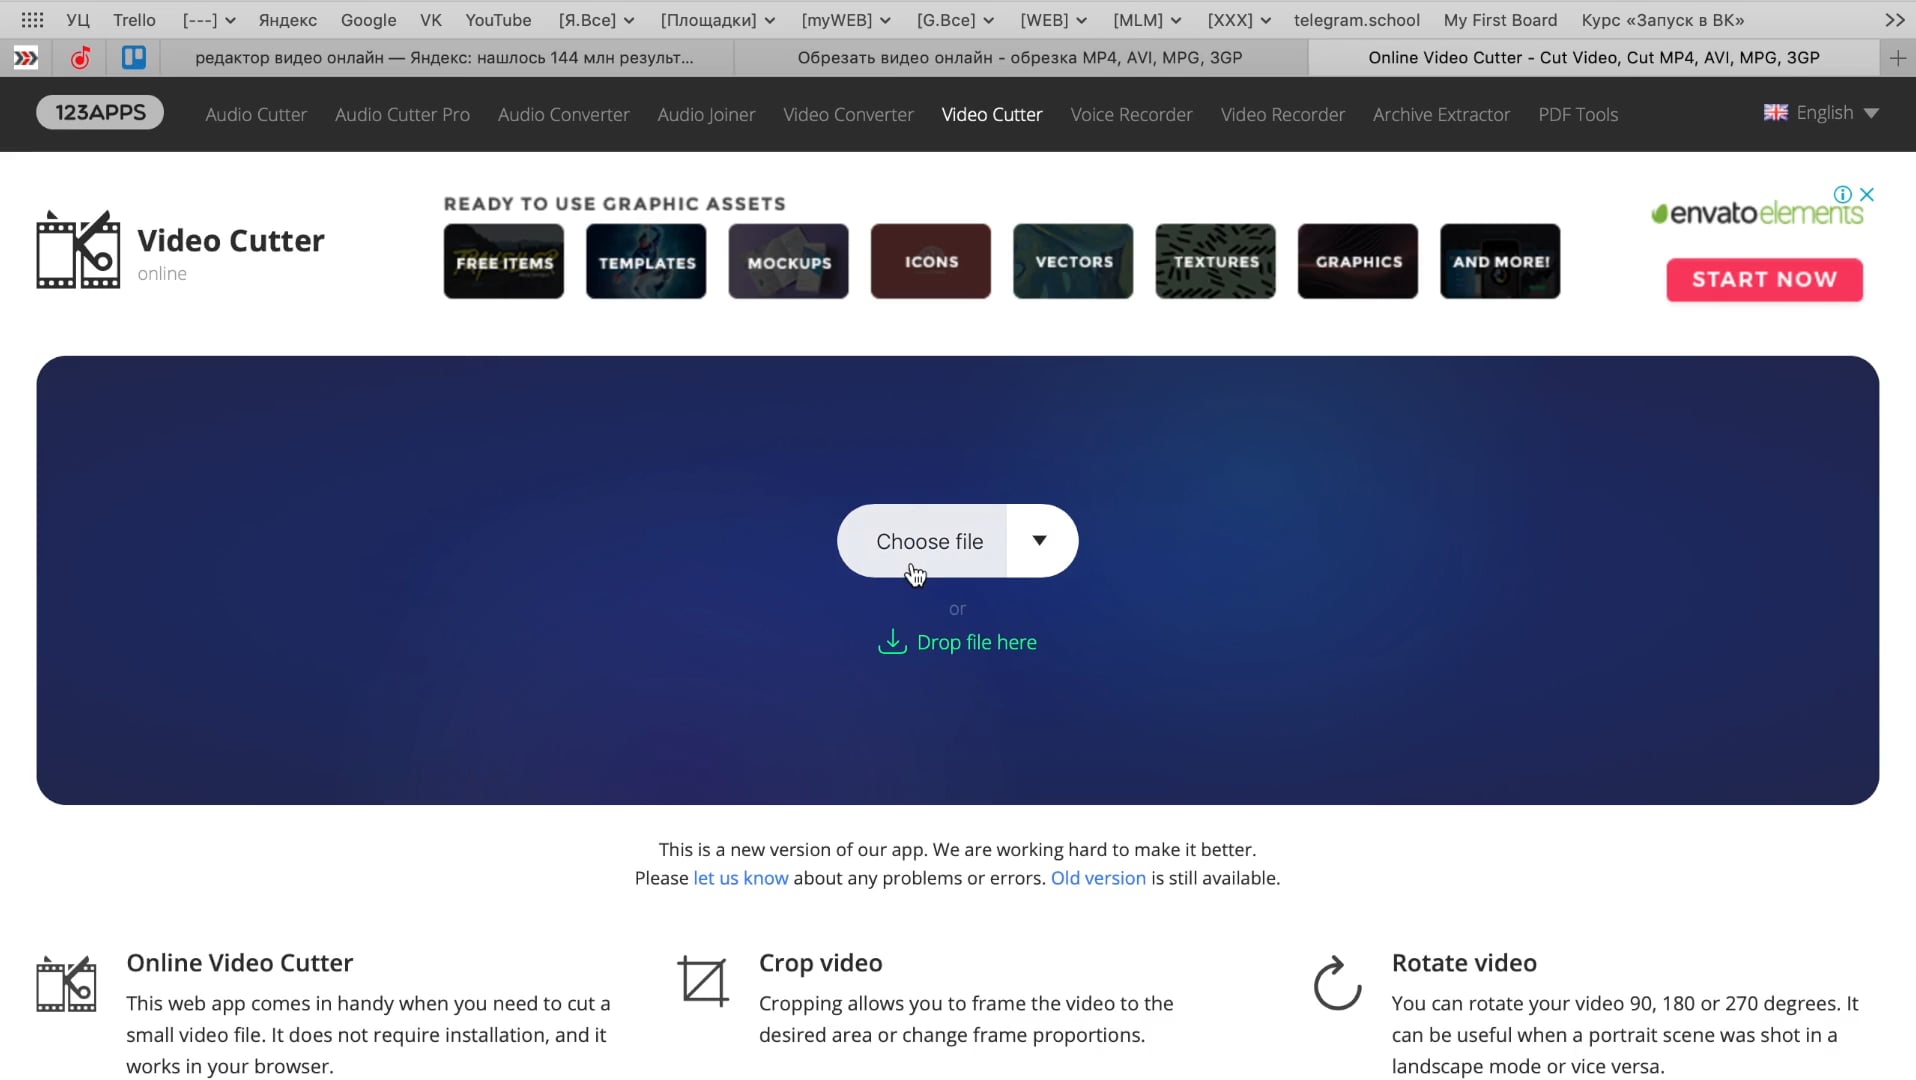Image resolution: width=1916 pixels, height=1080 pixels.
Task: Click the Choose file button
Action: tap(923, 540)
